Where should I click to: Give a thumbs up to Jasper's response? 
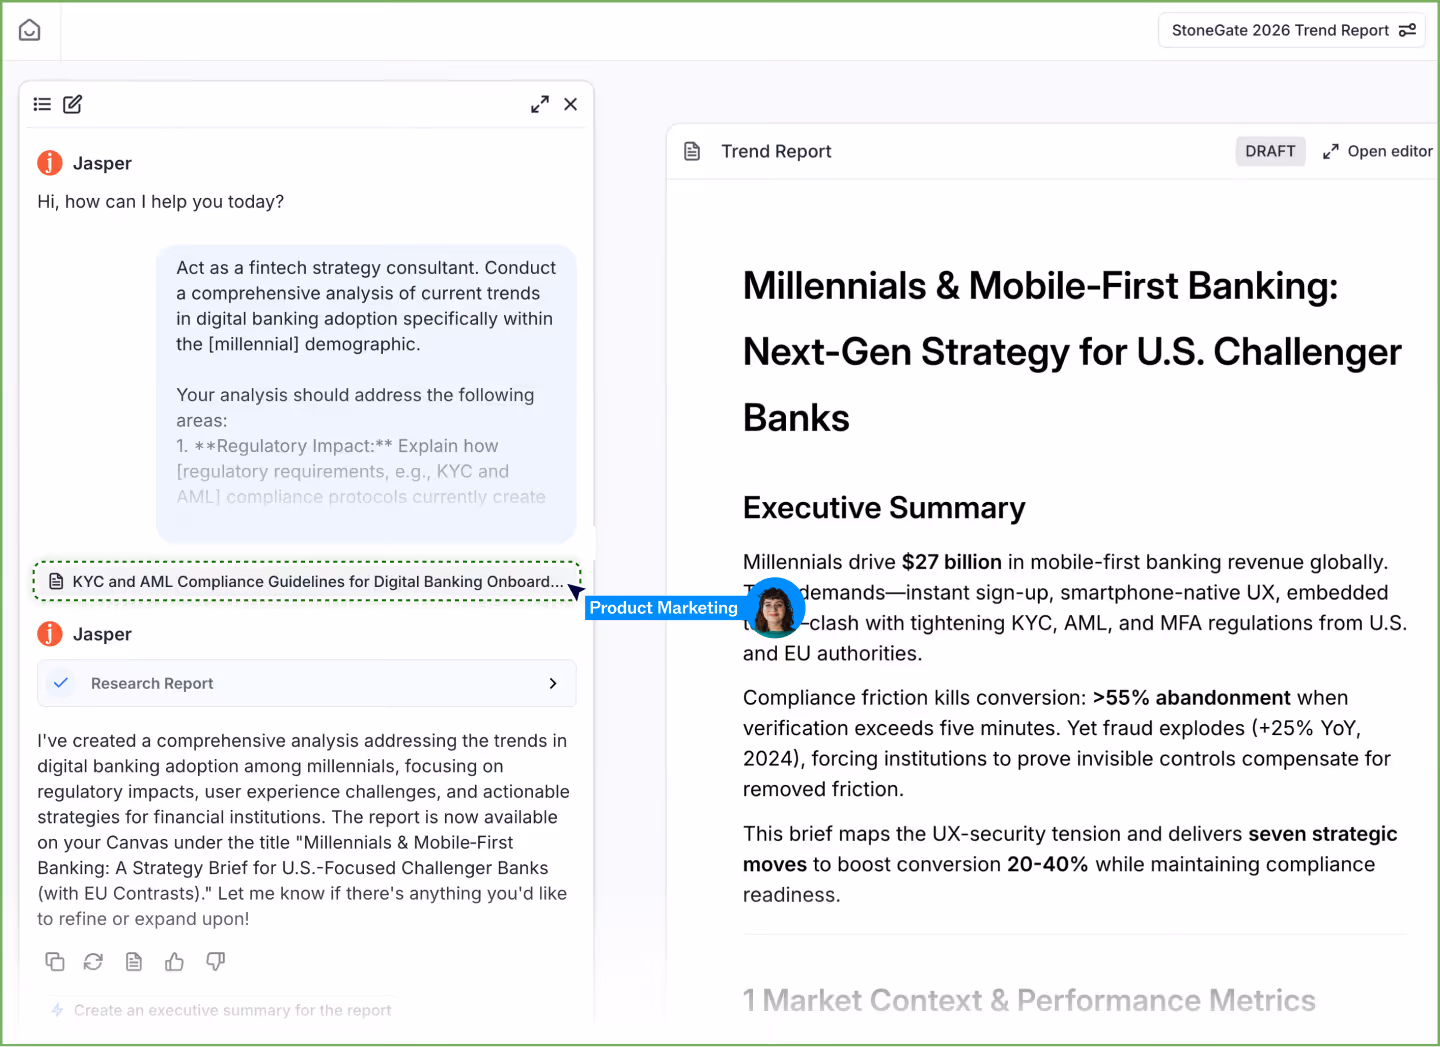pos(174,961)
